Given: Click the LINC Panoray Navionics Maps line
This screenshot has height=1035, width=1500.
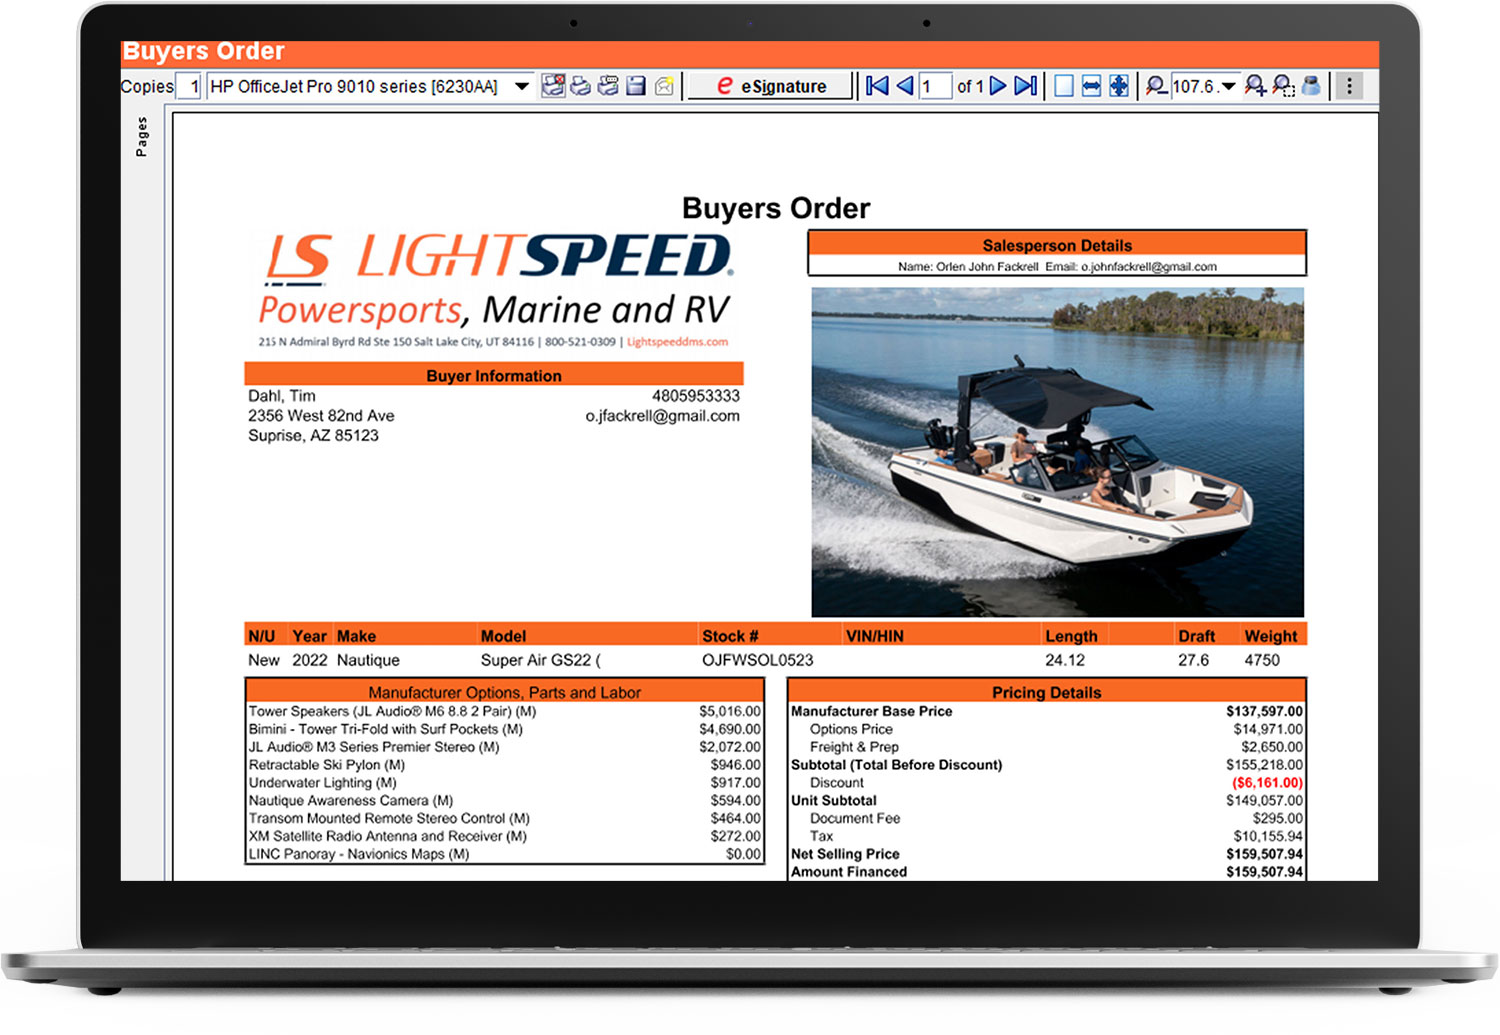Looking at the screenshot, I should pos(505,854).
